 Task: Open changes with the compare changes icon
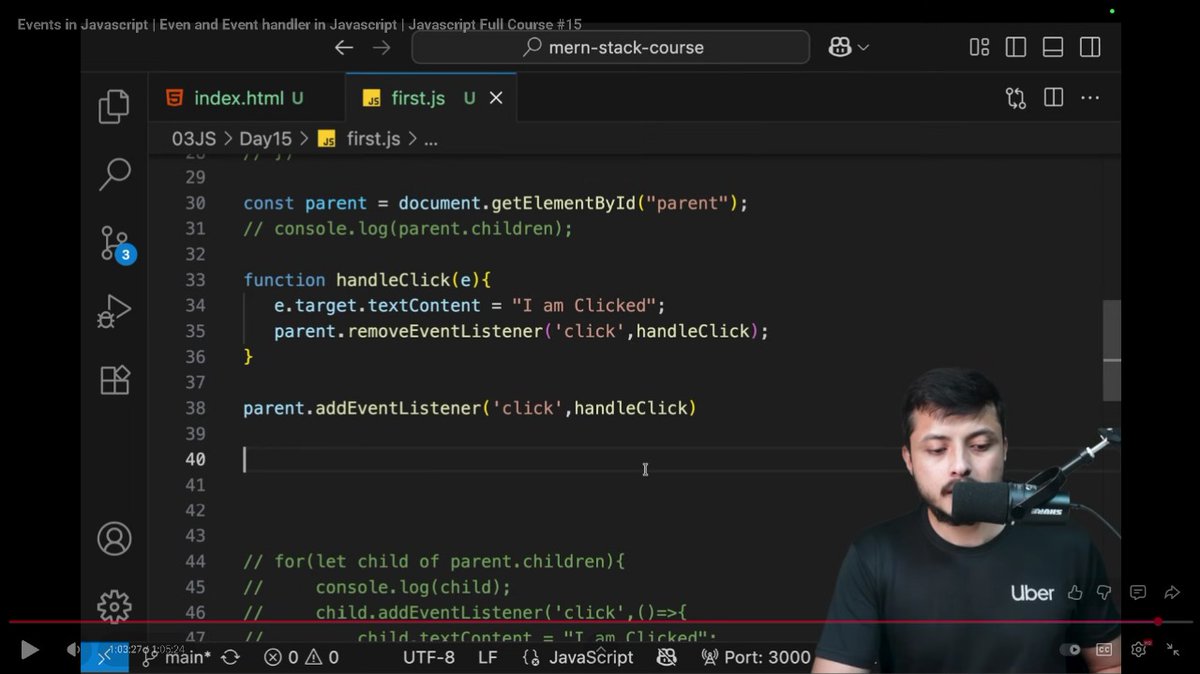click(1014, 97)
